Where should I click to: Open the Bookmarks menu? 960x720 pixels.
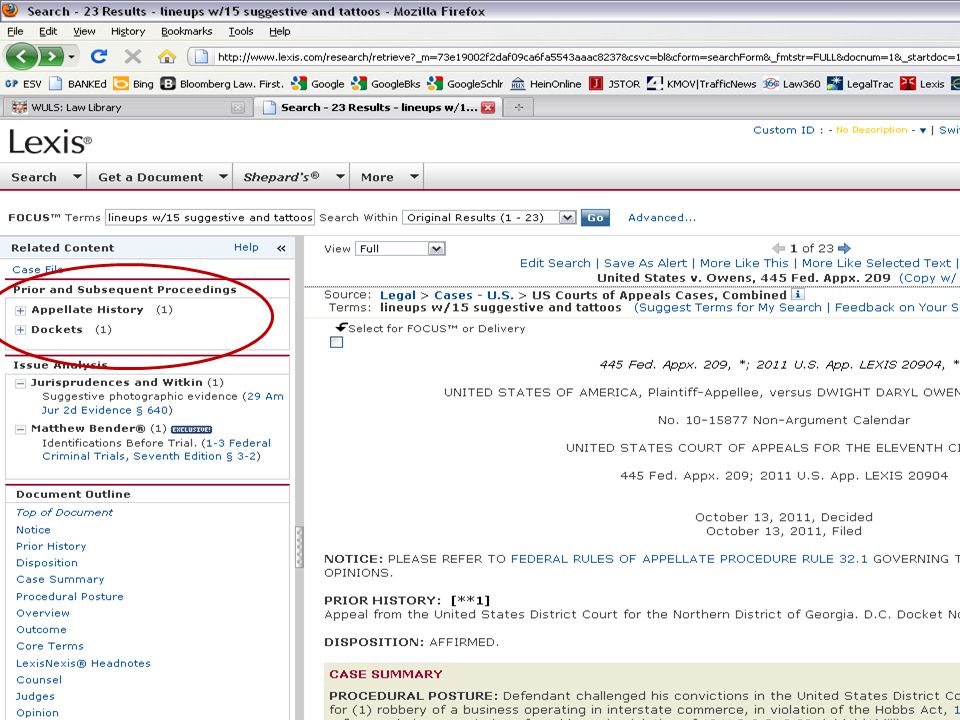coord(186,31)
